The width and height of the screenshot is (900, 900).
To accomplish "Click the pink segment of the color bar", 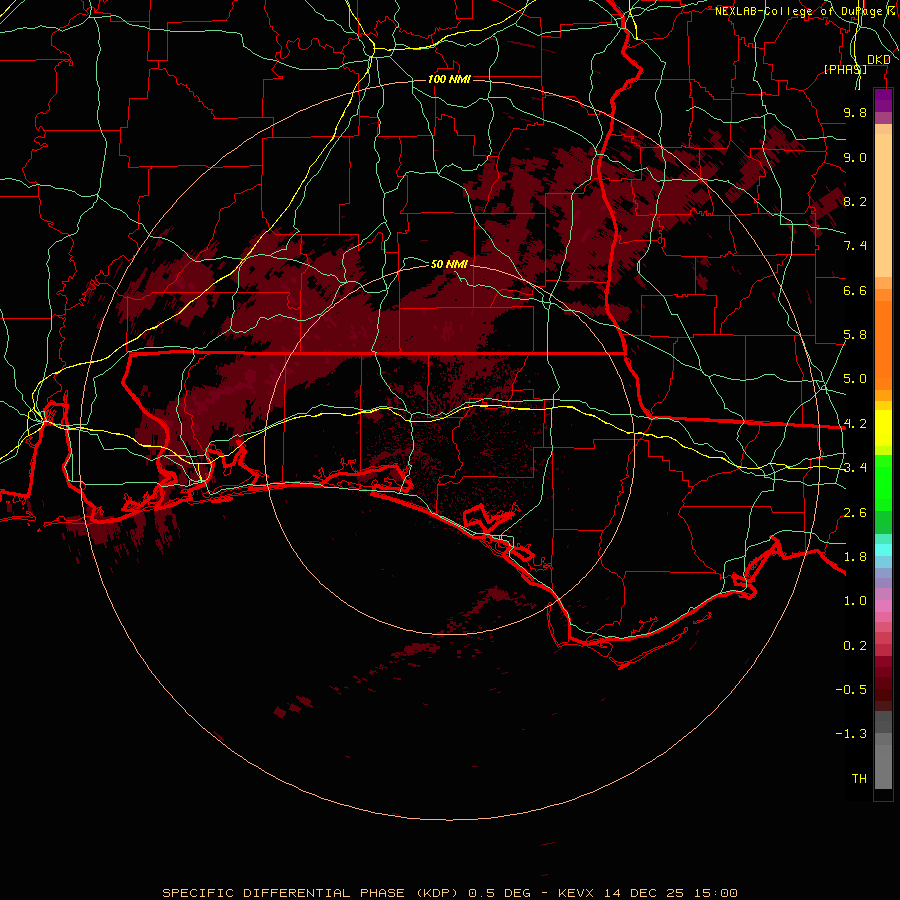I will pyautogui.click(x=883, y=606).
